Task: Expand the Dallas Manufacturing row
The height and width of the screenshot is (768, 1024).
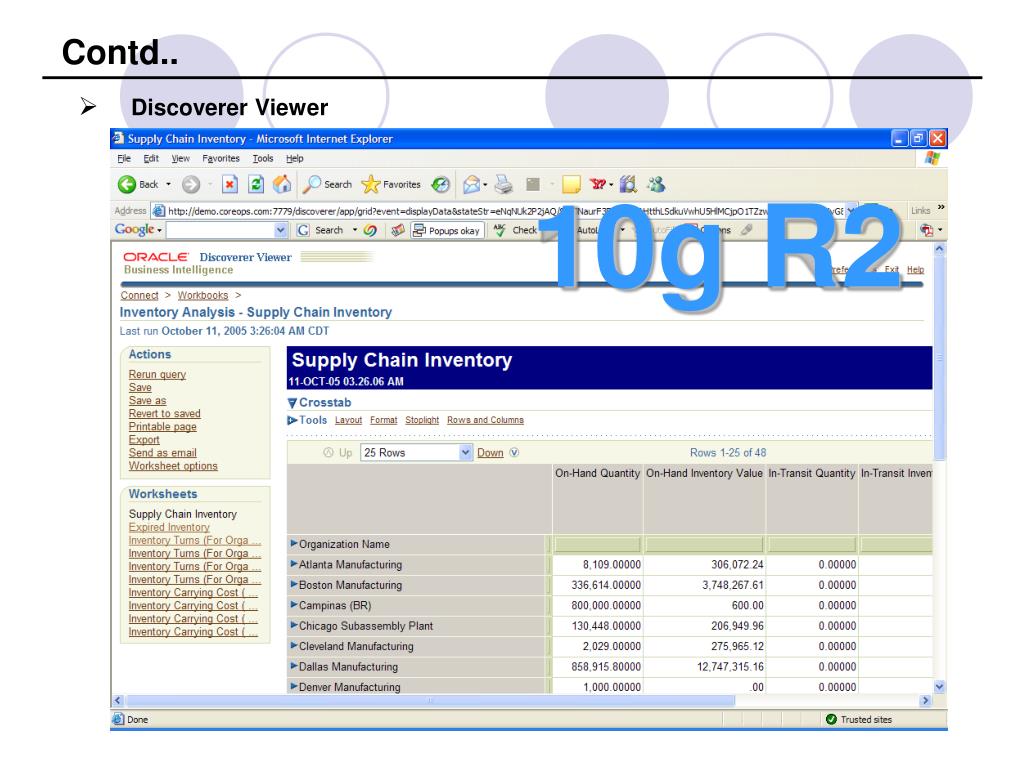Action: [294, 666]
